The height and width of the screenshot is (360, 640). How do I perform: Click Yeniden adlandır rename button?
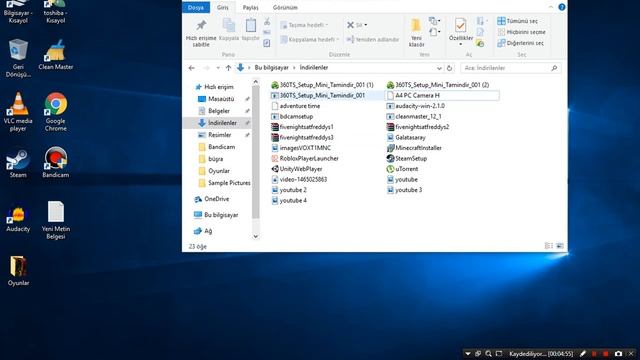pos(373,40)
